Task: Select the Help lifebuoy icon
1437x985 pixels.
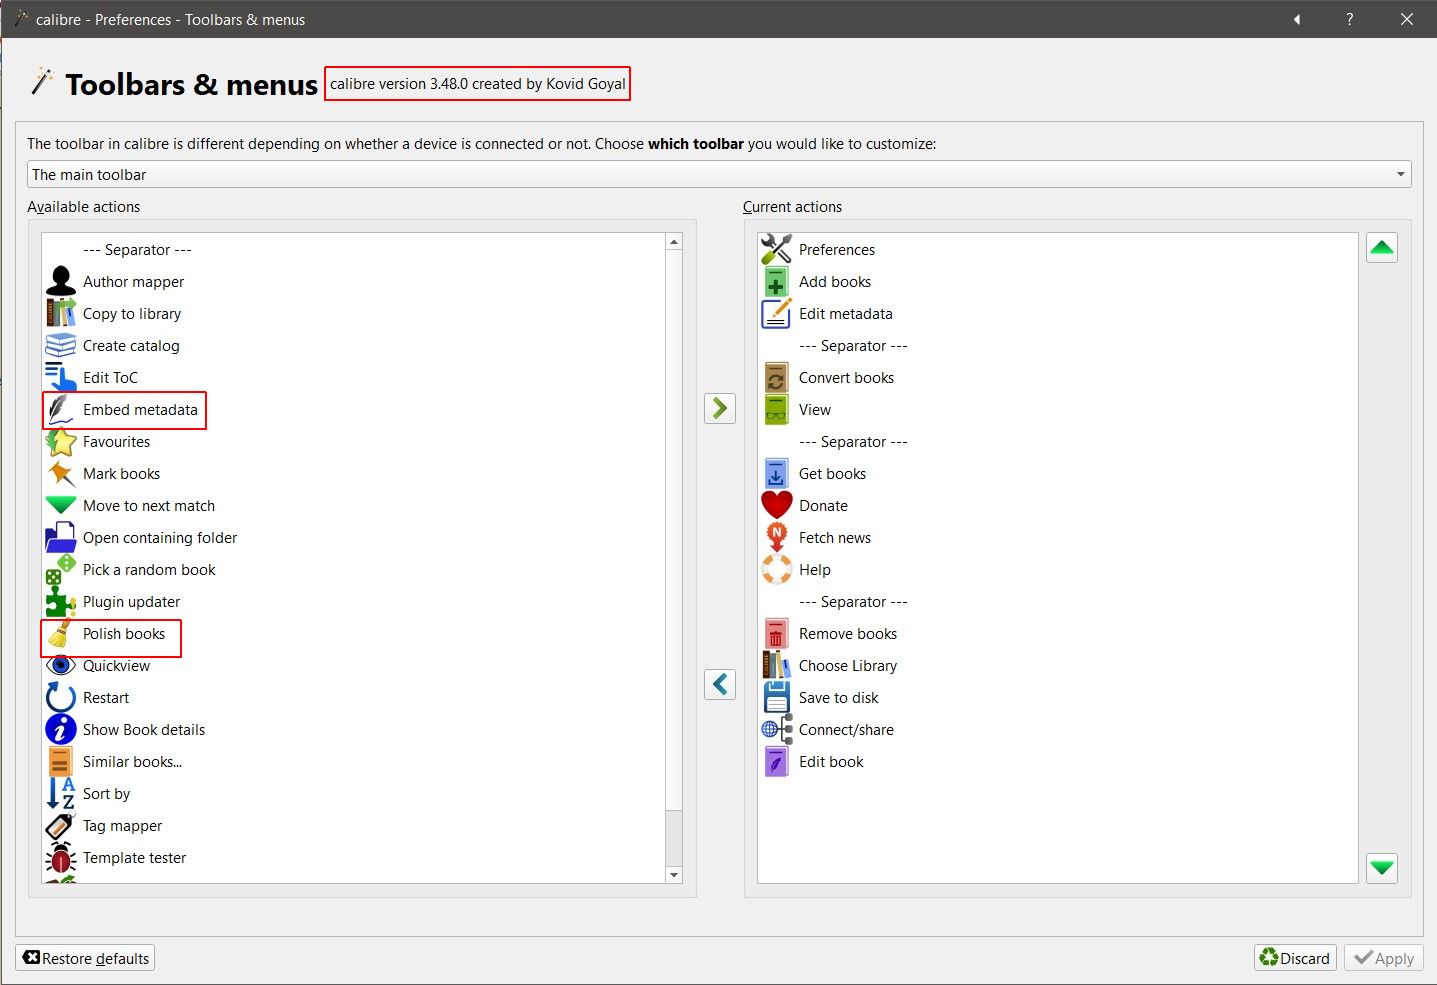Action: click(x=777, y=570)
